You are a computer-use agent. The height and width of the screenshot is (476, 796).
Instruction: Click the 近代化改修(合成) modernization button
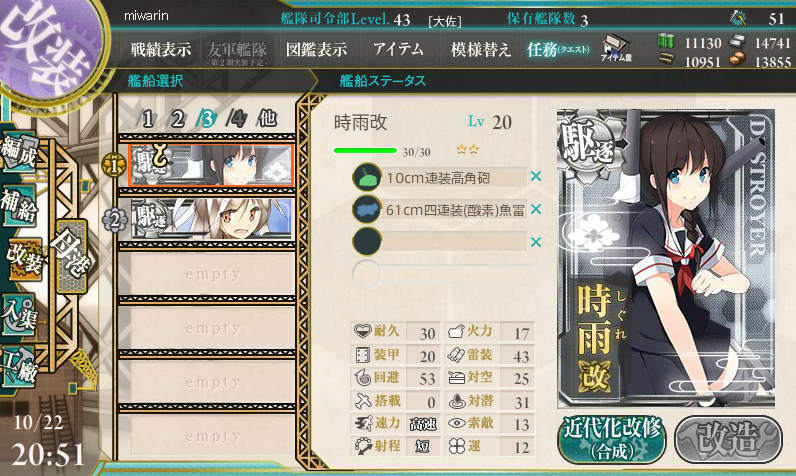(x=612, y=439)
